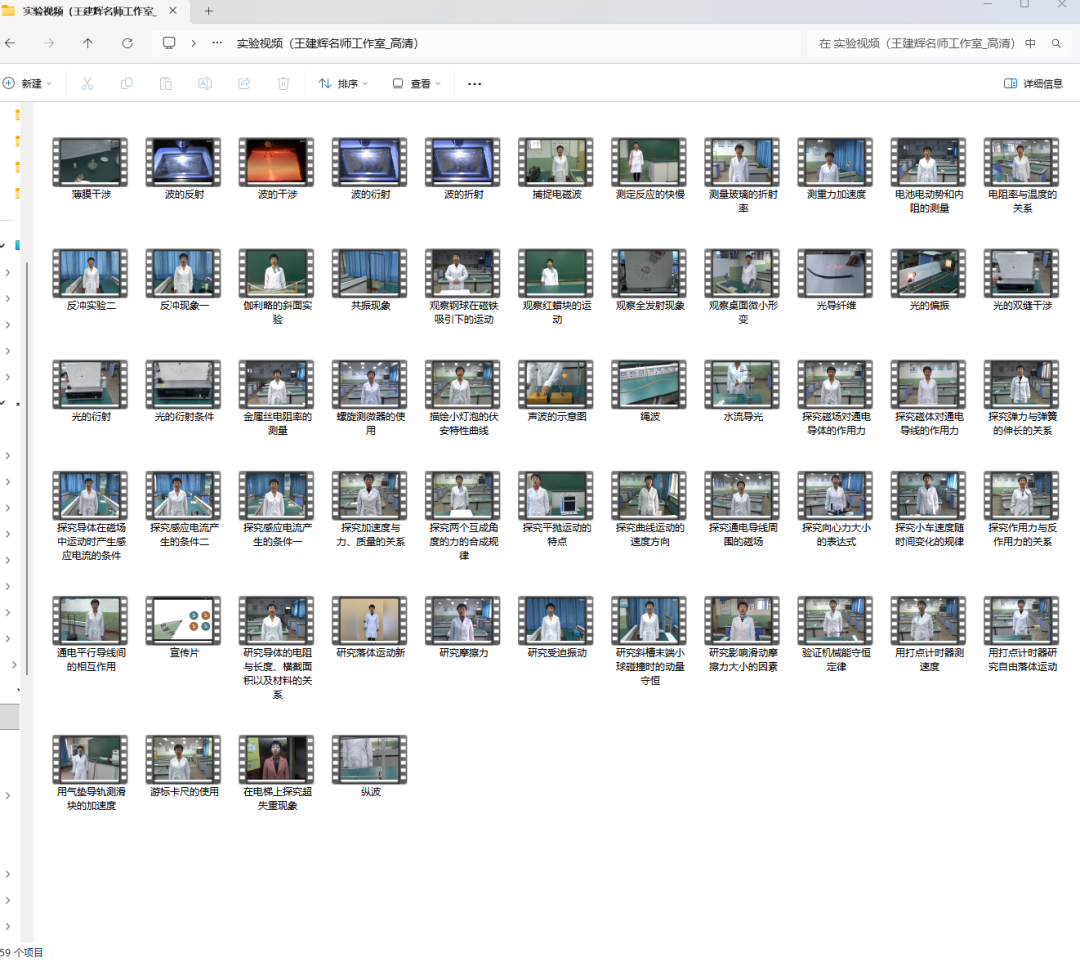Screen dimensions: 1080x962
Task: Click the Share icon in toolbar
Action: [244, 84]
